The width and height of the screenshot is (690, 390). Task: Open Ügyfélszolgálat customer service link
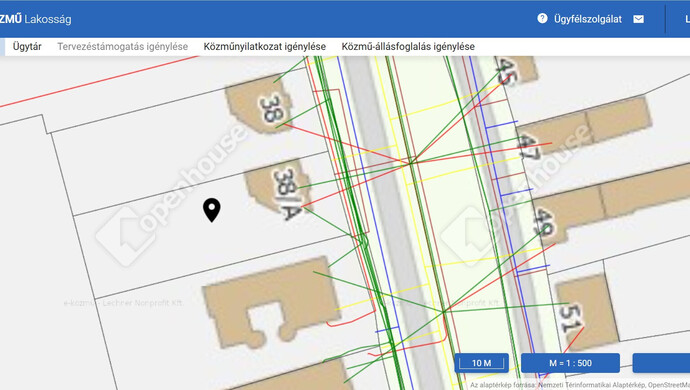click(587, 19)
